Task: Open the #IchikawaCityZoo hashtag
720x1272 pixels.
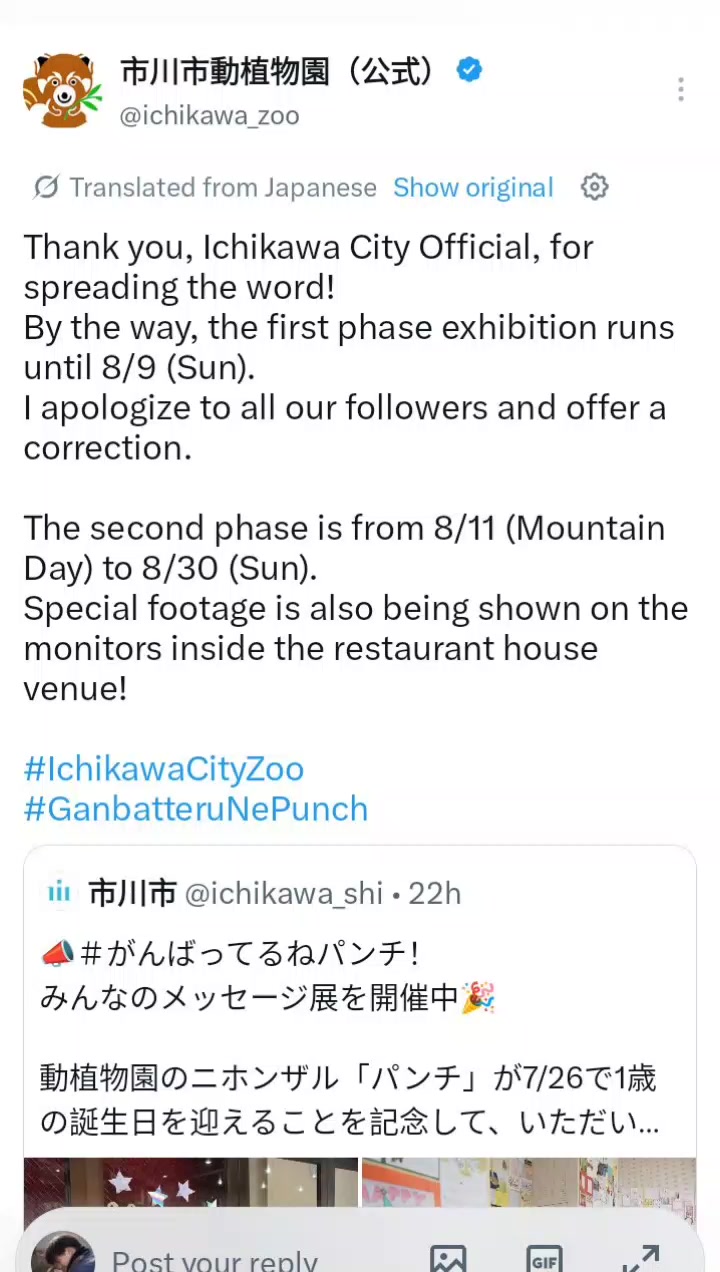Action: tap(163, 769)
